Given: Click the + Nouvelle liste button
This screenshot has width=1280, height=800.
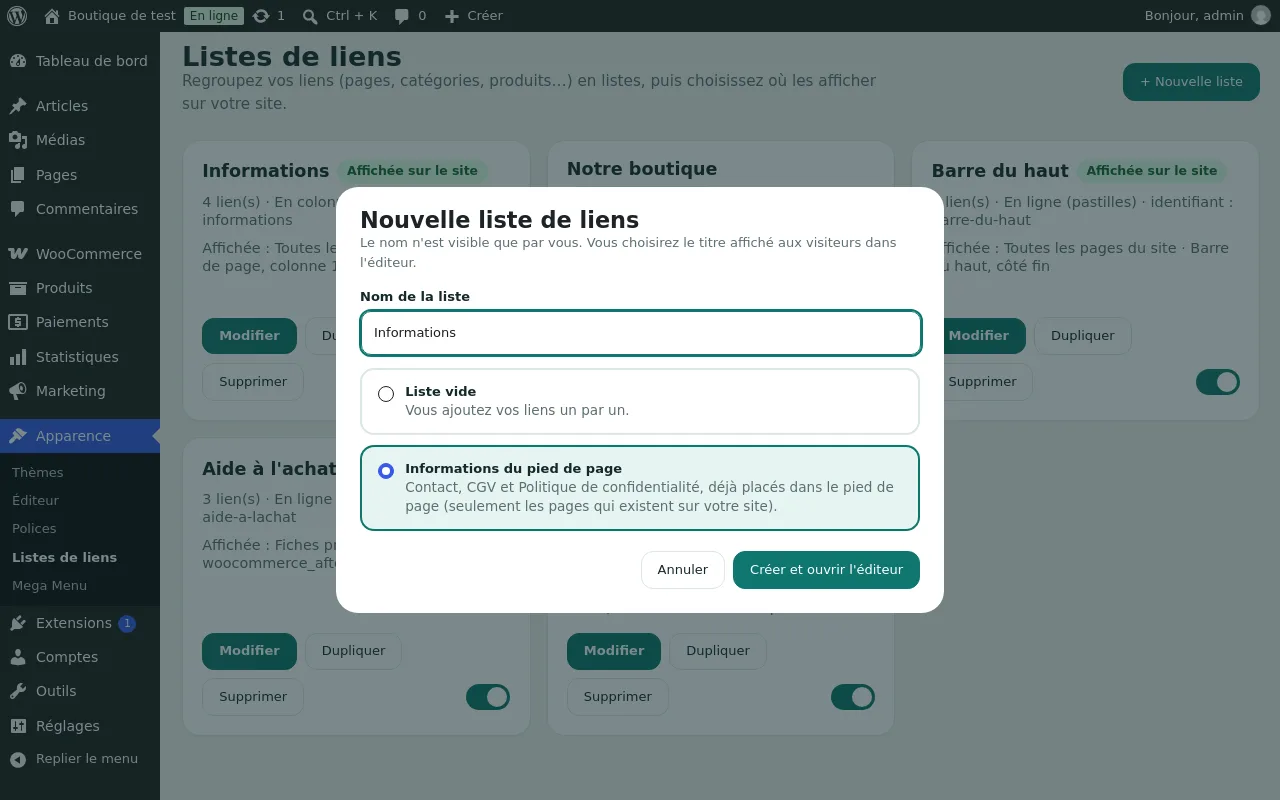Looking at the screenshot, I should (1191, 82).
